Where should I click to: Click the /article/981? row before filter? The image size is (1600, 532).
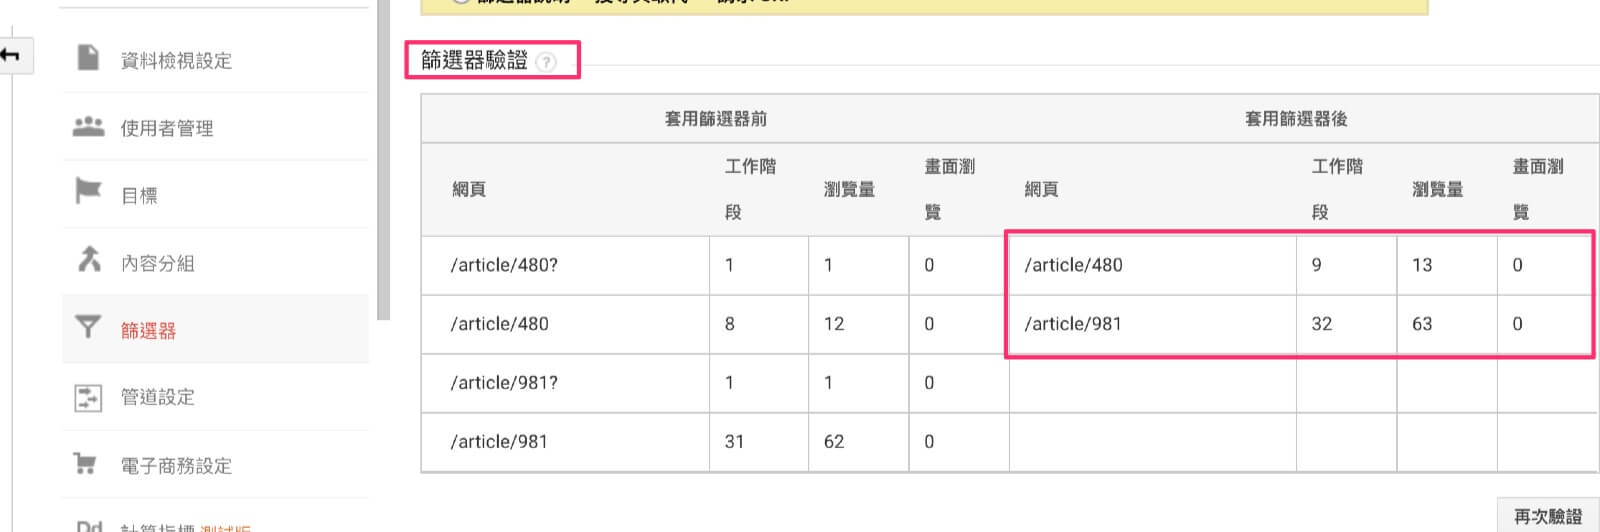pos(504,383)
